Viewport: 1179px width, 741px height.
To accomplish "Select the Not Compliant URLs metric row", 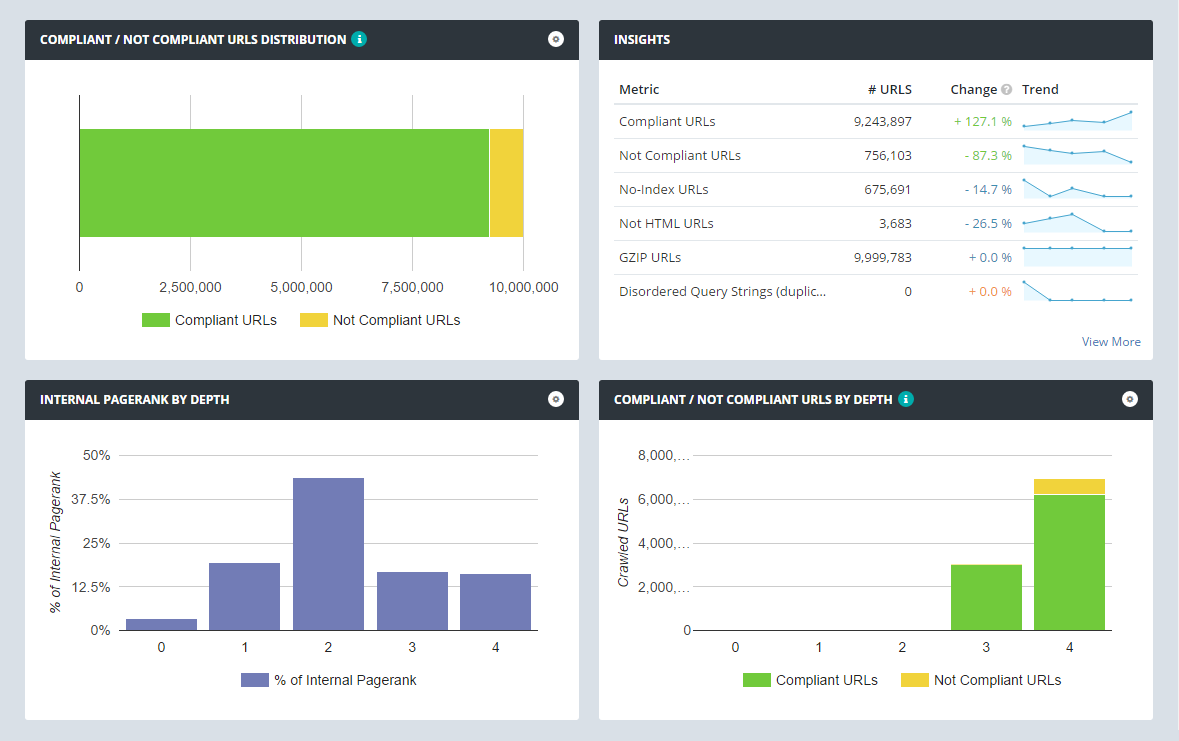I will click(680, 156).
